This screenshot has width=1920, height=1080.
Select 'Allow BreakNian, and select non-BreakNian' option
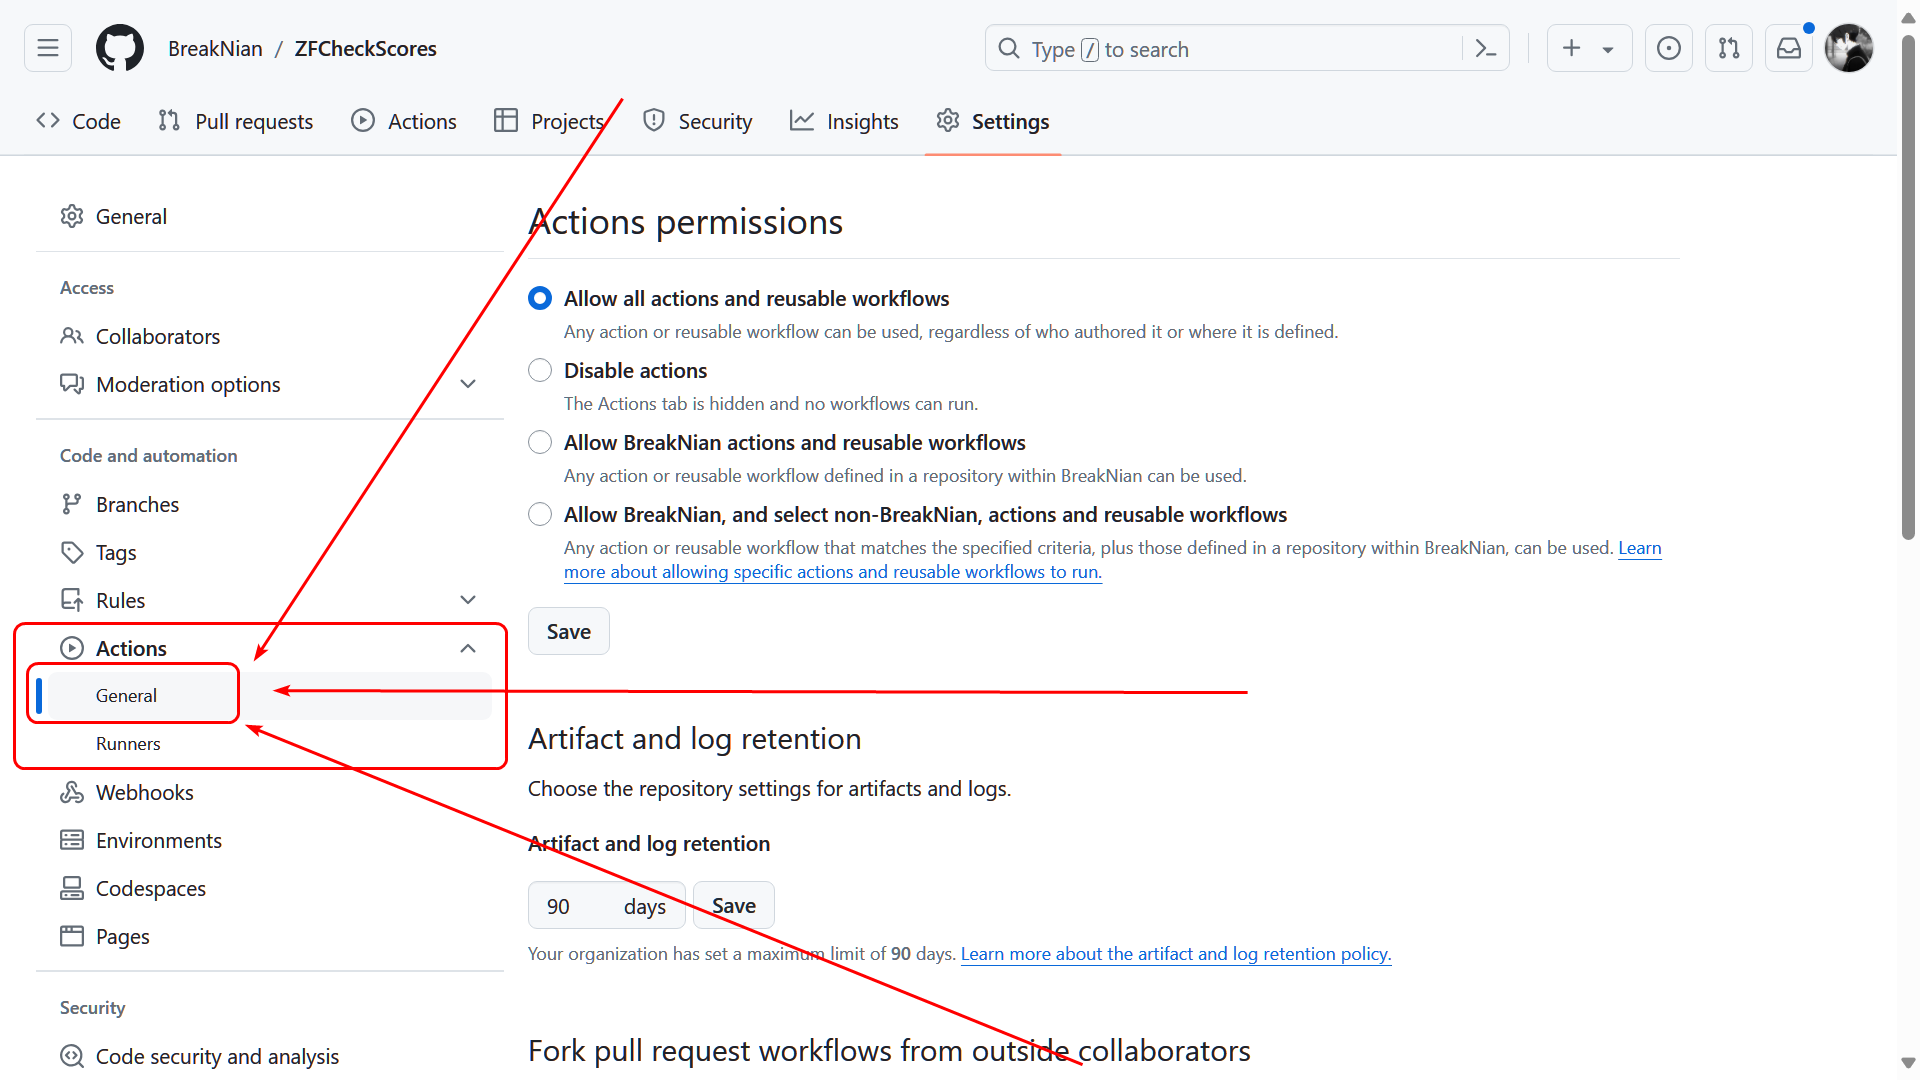(540, 514)
